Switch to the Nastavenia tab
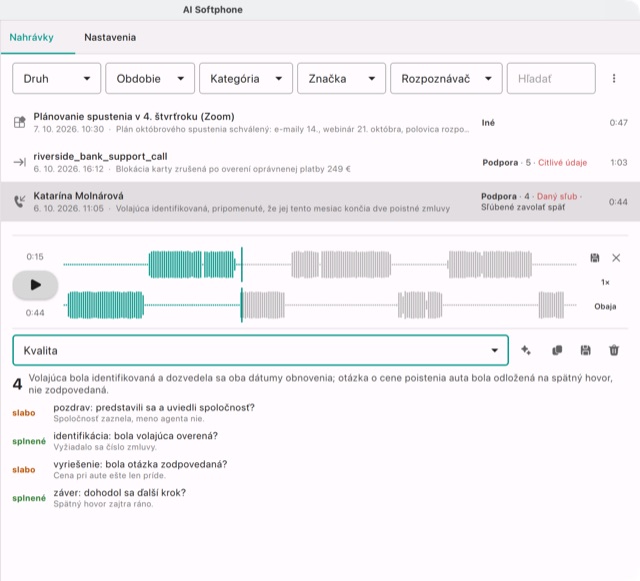The width and height of the screenshot is (640, 581). click(x=110, y=37)
